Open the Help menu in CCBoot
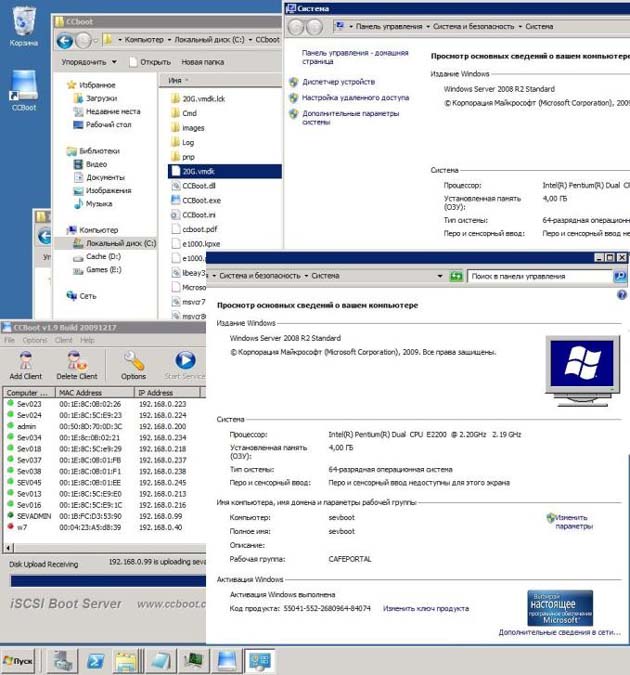The height and width of the screenshot is (675, 630). coord(87,340)
